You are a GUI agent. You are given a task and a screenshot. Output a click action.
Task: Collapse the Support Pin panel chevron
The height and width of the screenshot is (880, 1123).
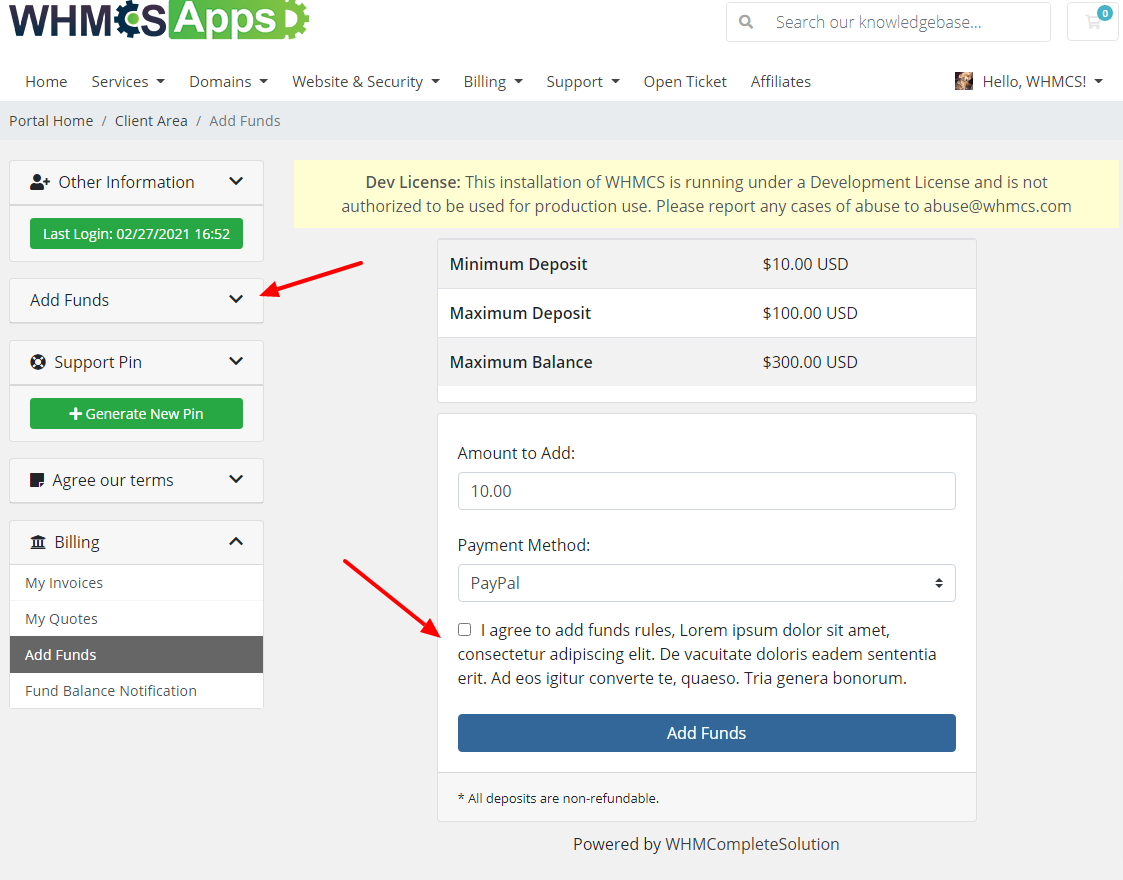coord(236,362)
